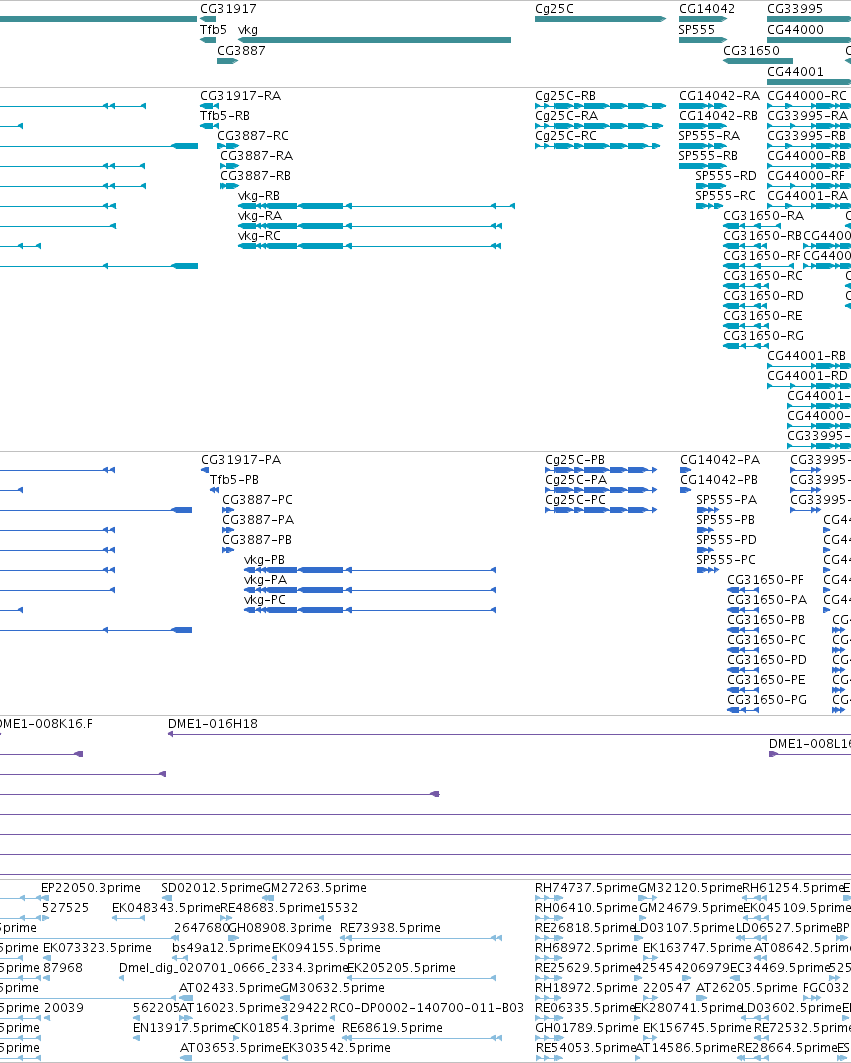This screenshot has width=851, height=1063.
Task: Select BAC clone DME1-008K16.F
Action: 46,724
